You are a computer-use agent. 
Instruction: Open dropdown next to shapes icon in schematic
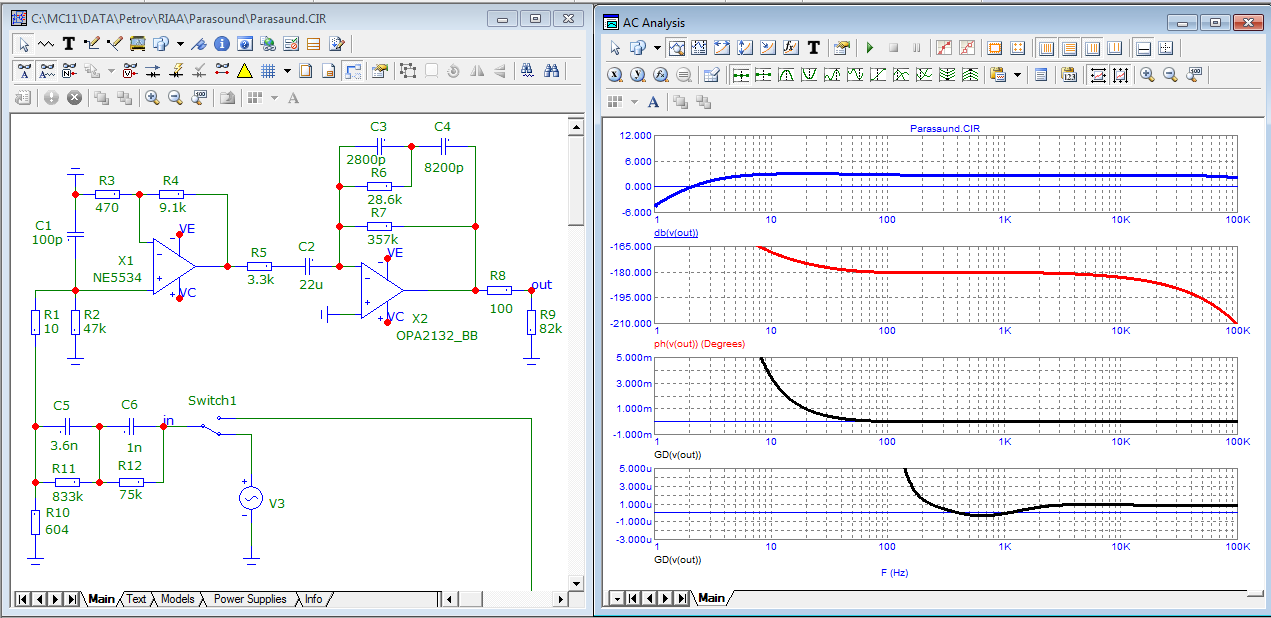tap(180, 44)
